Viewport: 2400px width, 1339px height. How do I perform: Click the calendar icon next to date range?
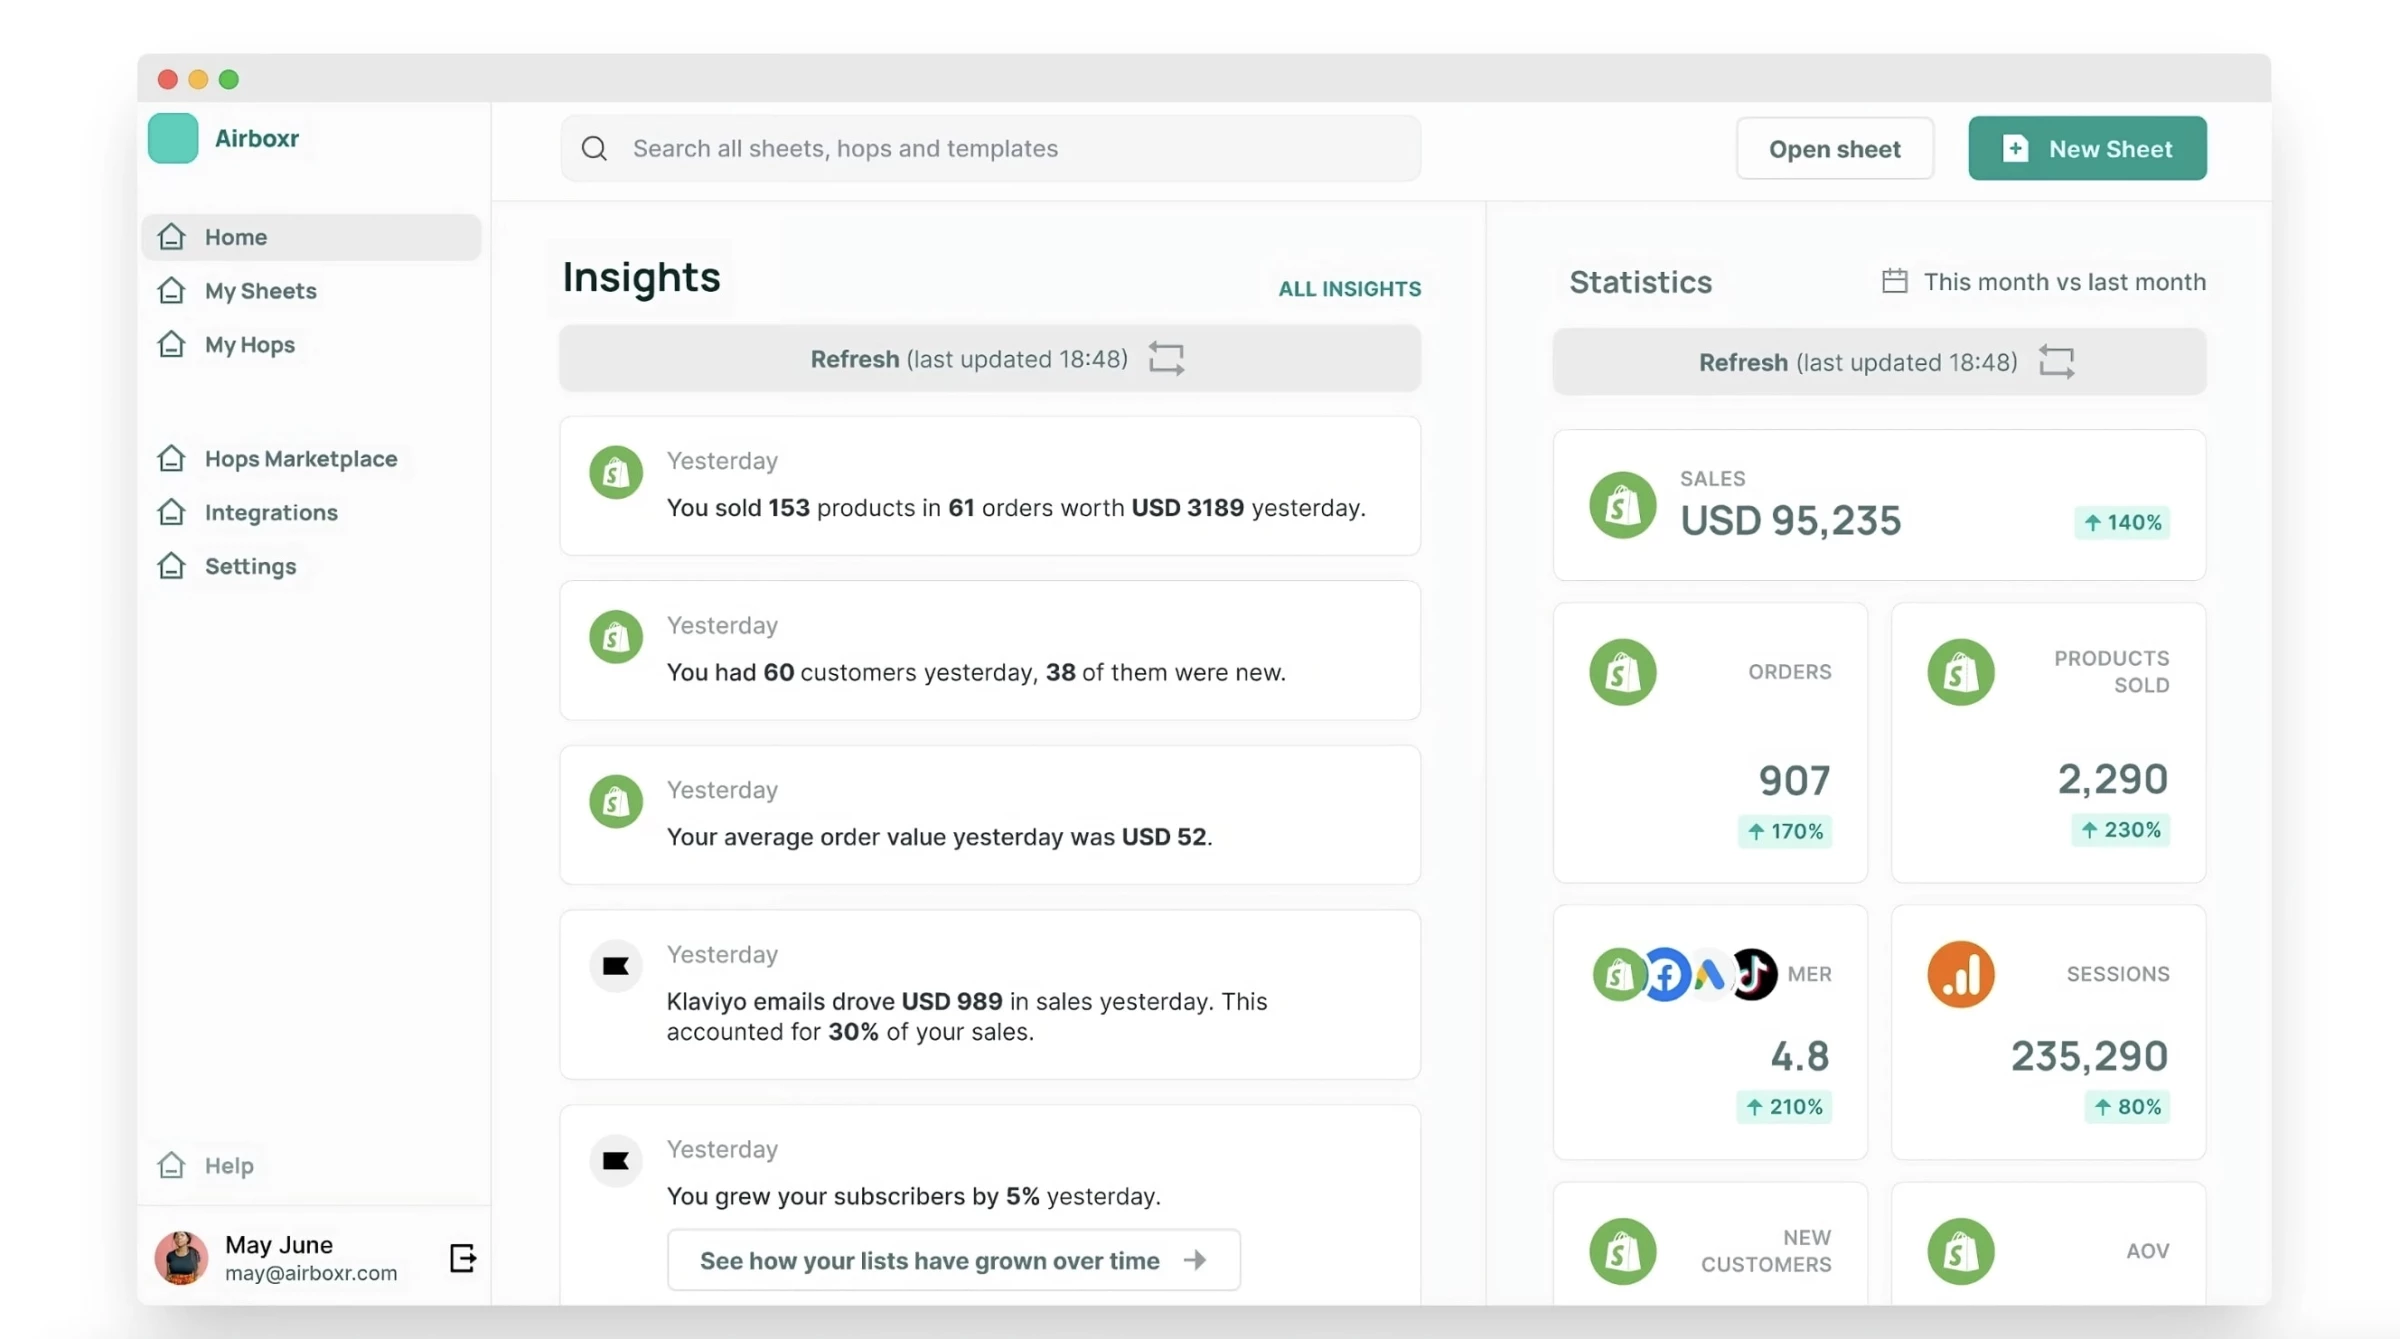1894,281
